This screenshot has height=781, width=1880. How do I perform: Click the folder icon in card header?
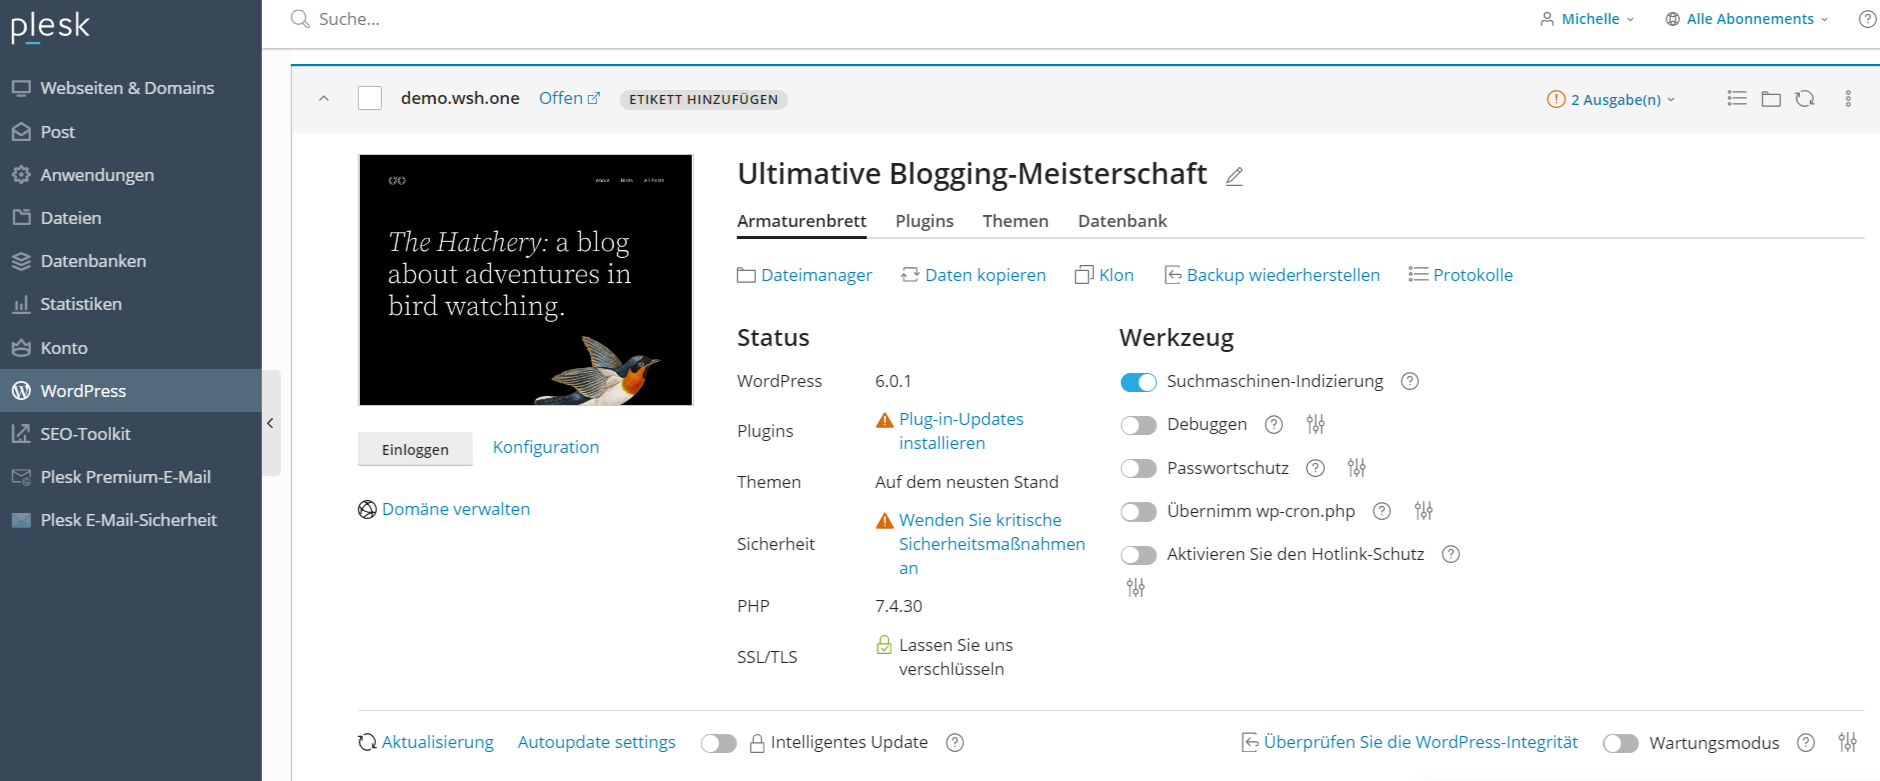point(1771,98)
